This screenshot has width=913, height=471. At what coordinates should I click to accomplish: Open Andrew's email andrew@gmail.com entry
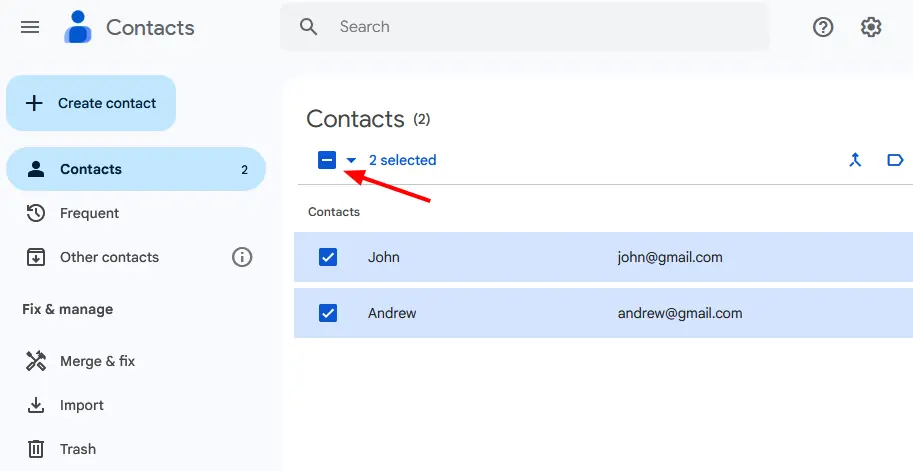pyautogui.click(x=680, y=313)
